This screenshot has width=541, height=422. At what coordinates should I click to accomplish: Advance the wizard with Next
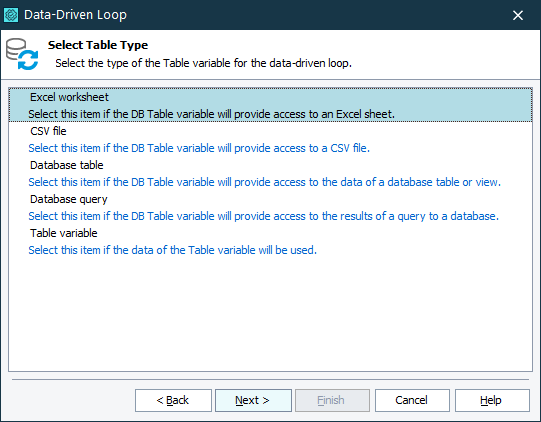coord(253,400)
